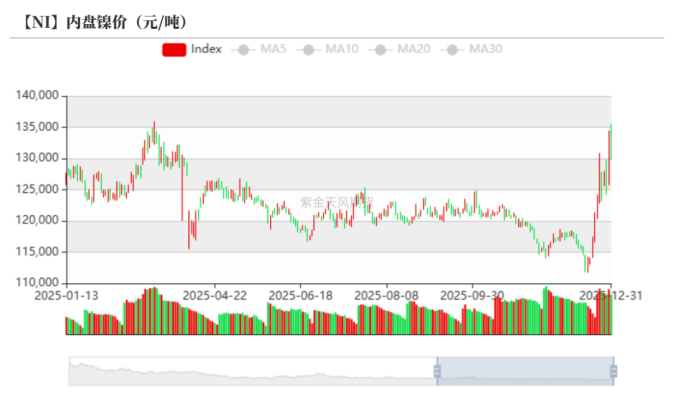Viewport: 675px width, 414px height.
Task: Click the unselected area of zoom overview
Action: (x=250, y=371)
